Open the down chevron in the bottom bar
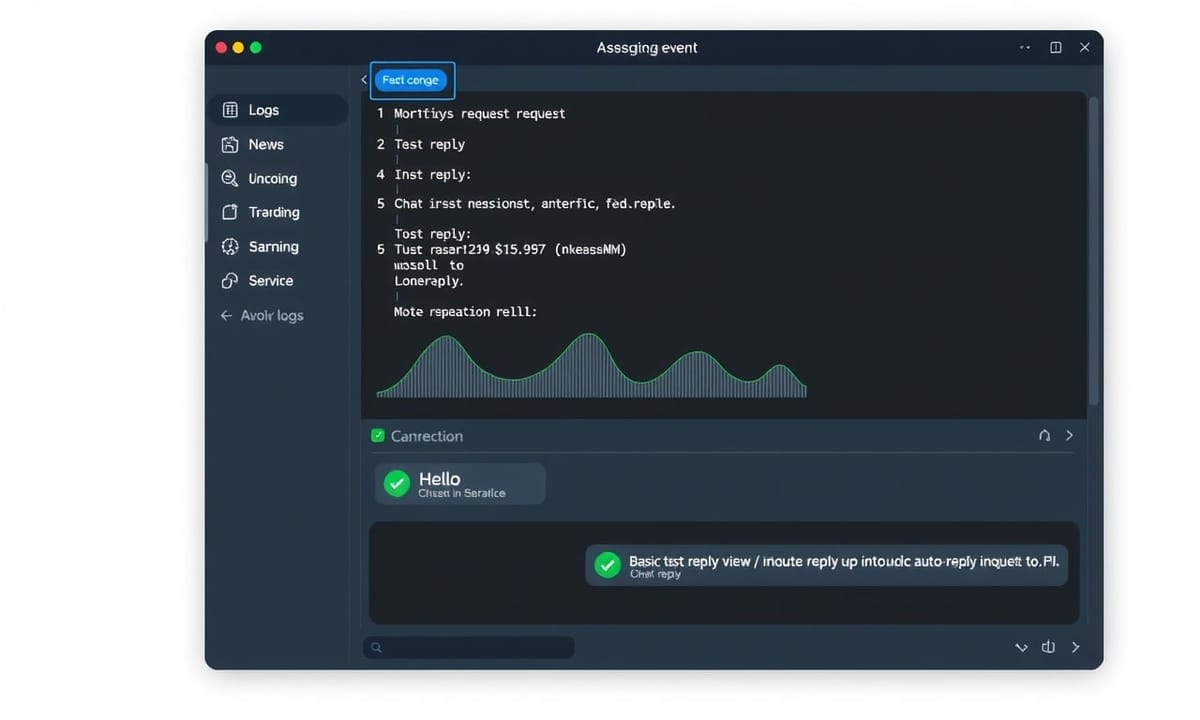 coord(1021,648)
